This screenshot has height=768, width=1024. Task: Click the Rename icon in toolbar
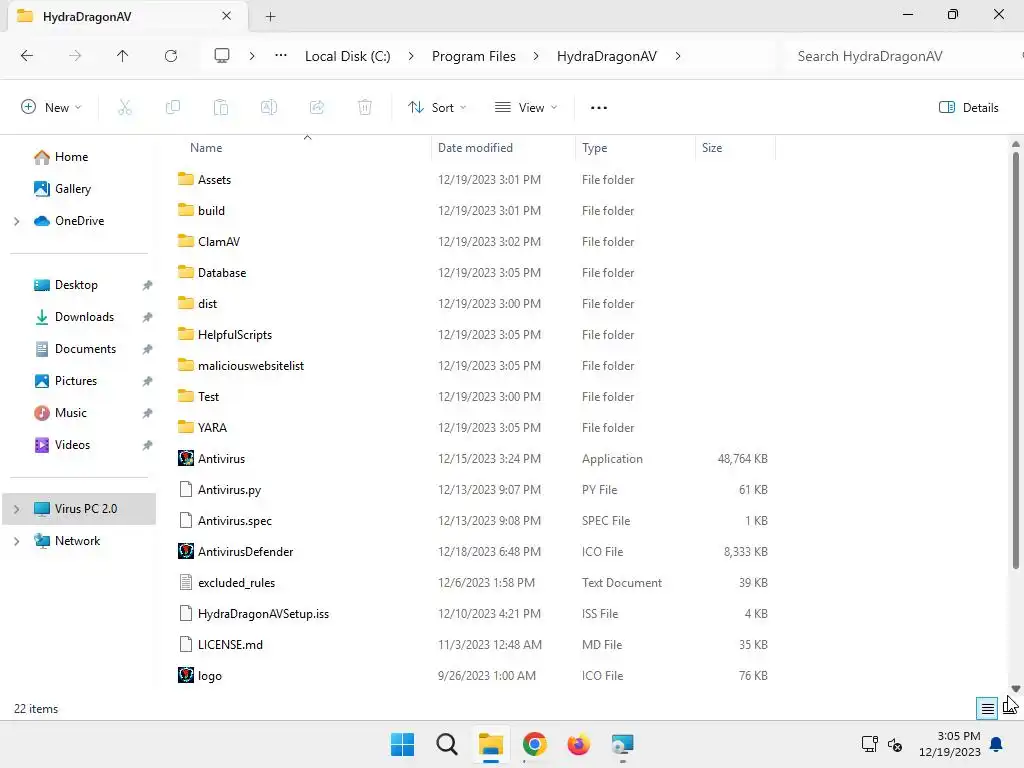pos(269,108)
